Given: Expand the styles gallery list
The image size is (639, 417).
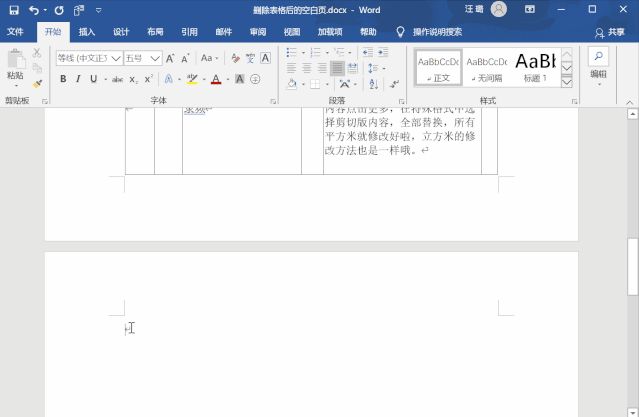Looking at the screenshot, I should point(567,82).
